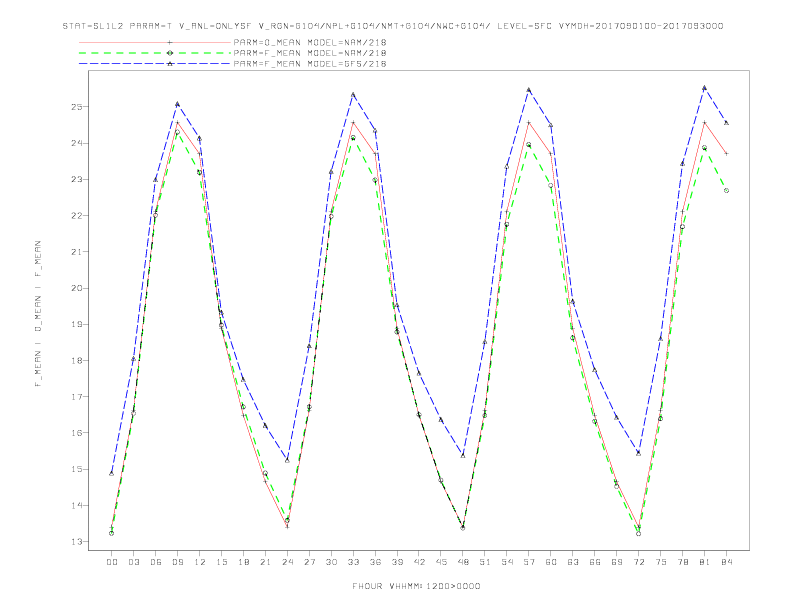Click x-axis forecast hour label 18

[x=243, y=562]
